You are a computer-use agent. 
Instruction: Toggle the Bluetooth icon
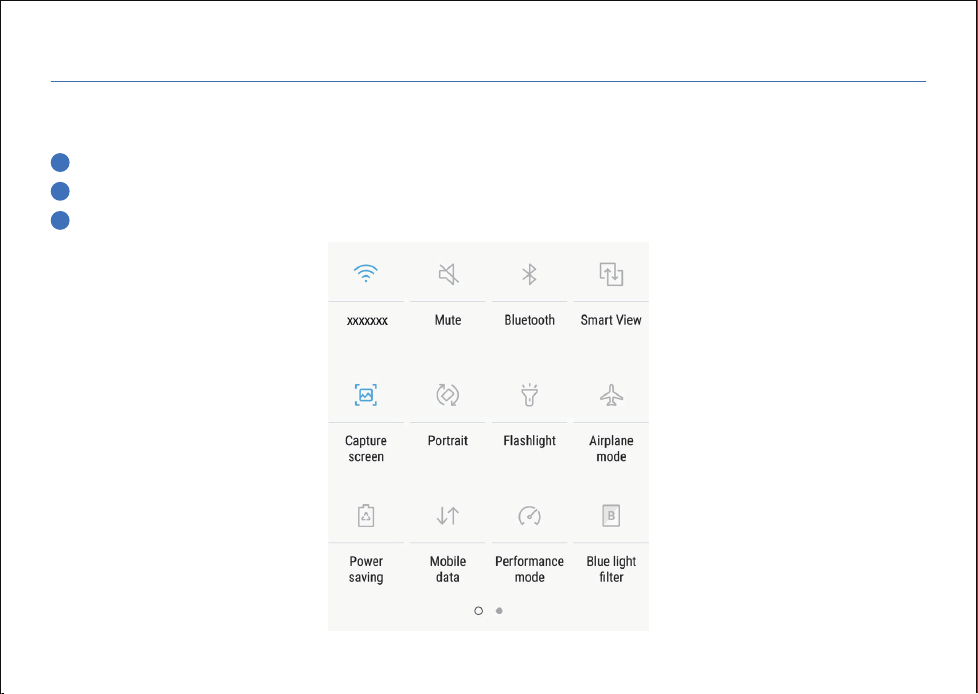[530, 274]
